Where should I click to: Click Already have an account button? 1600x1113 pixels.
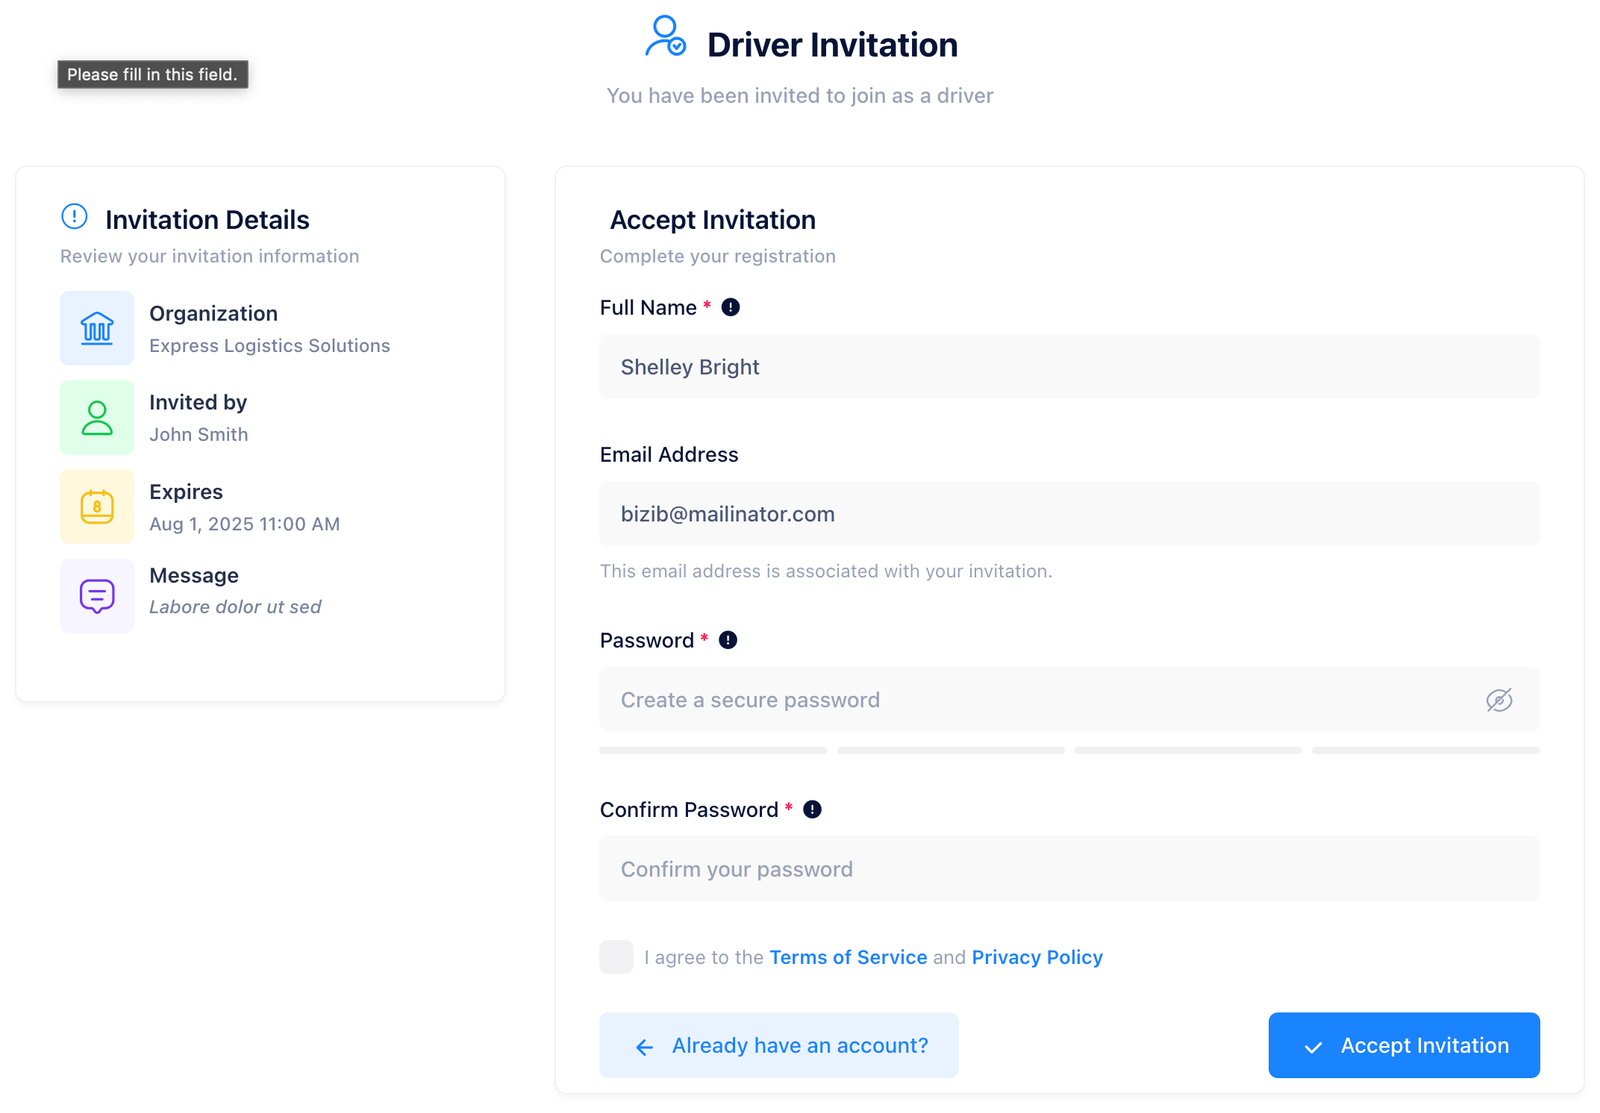click(779, 1045)
